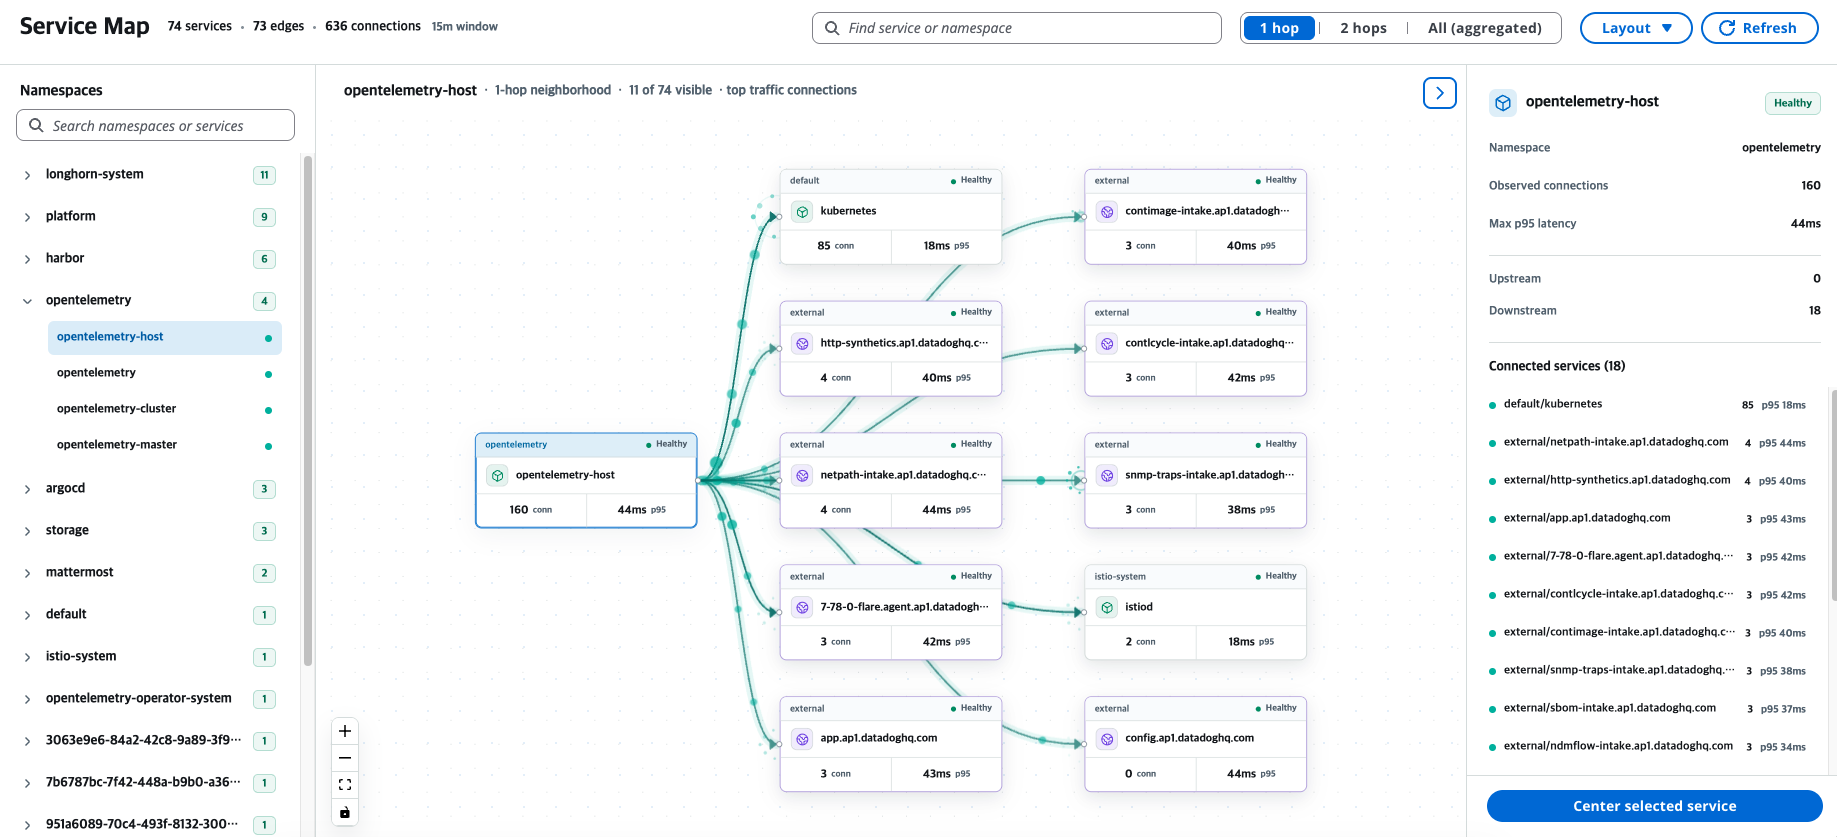1837x837 pixels.
Task: Expand the harbor namespace
Action: pyautogui.click(x=27, y=259)
